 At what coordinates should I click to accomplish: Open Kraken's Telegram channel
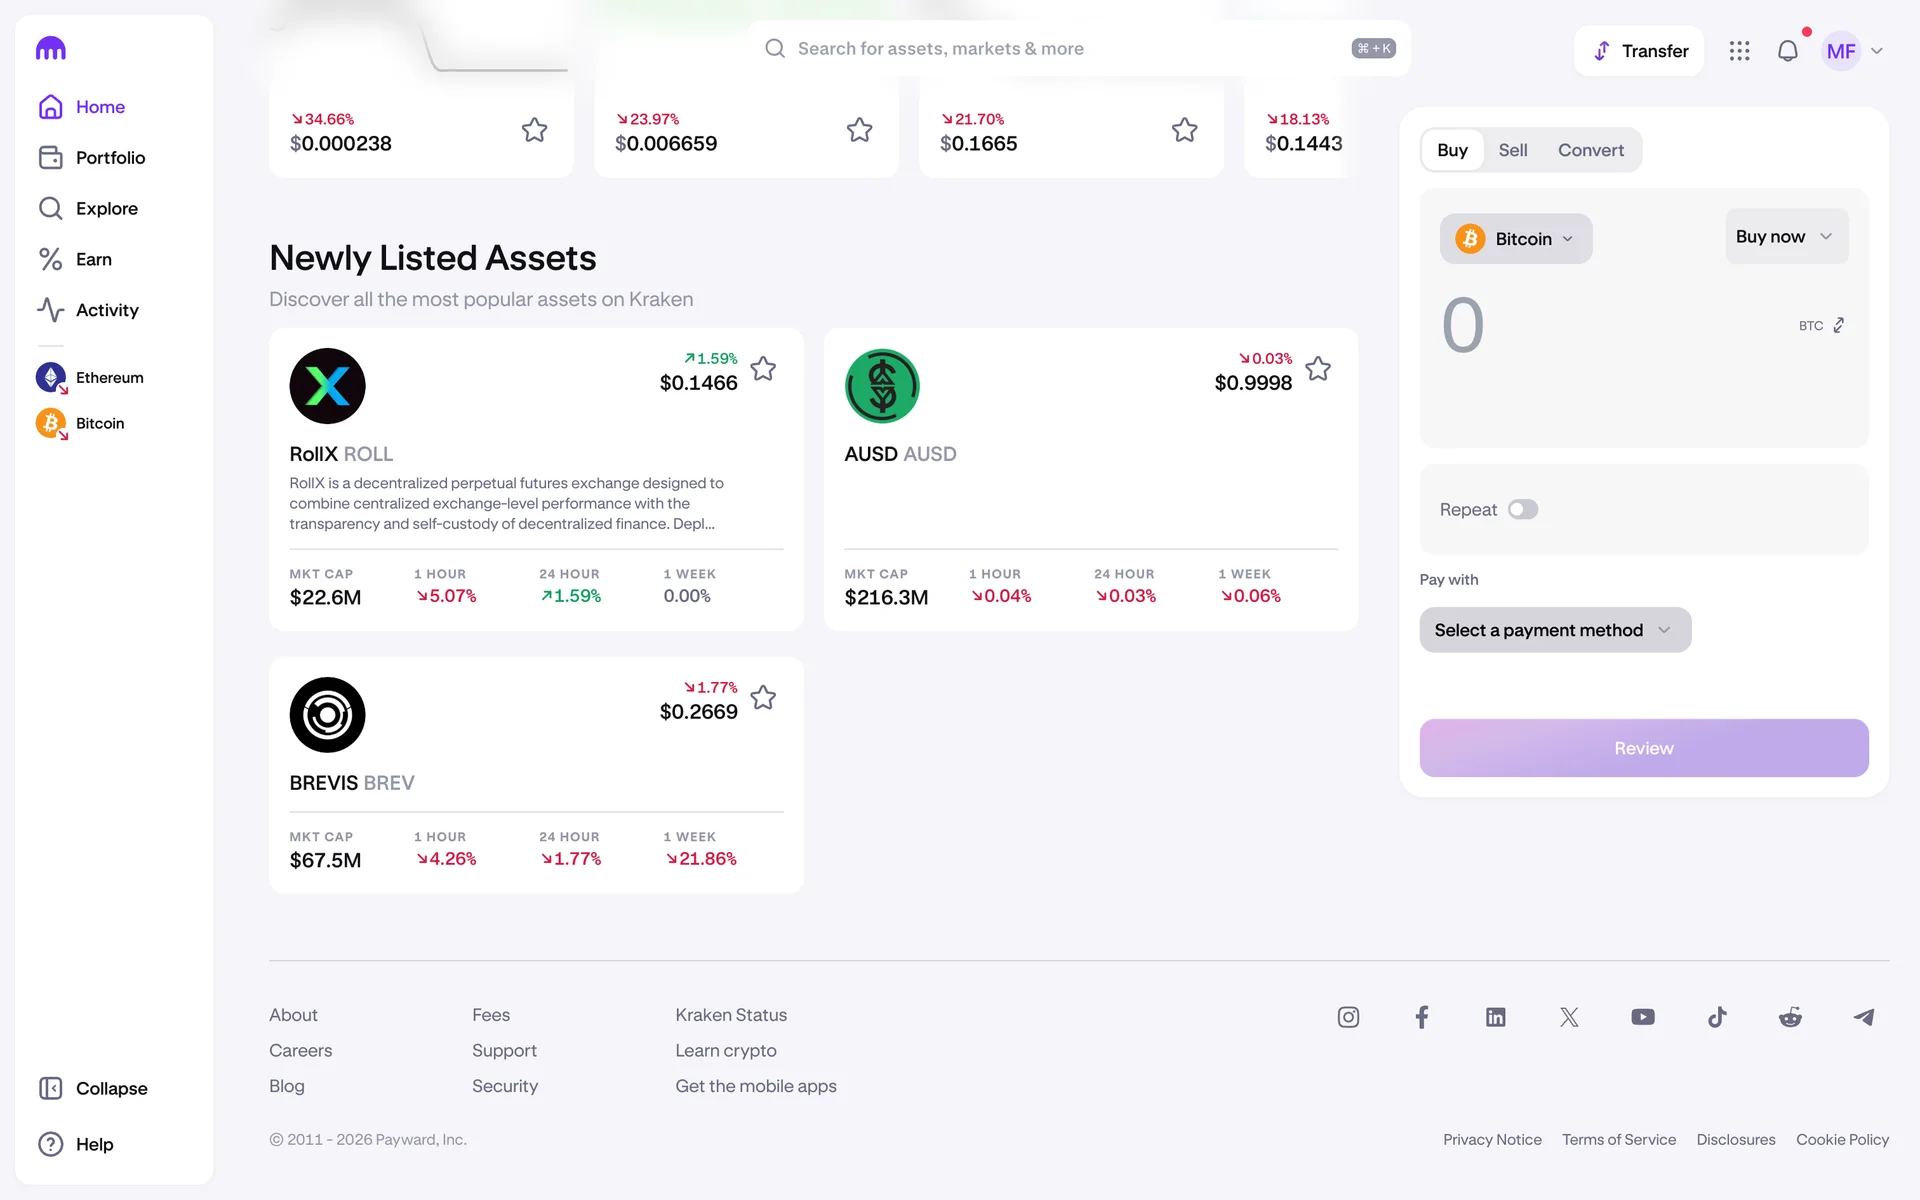[x=1864, y=1017]
